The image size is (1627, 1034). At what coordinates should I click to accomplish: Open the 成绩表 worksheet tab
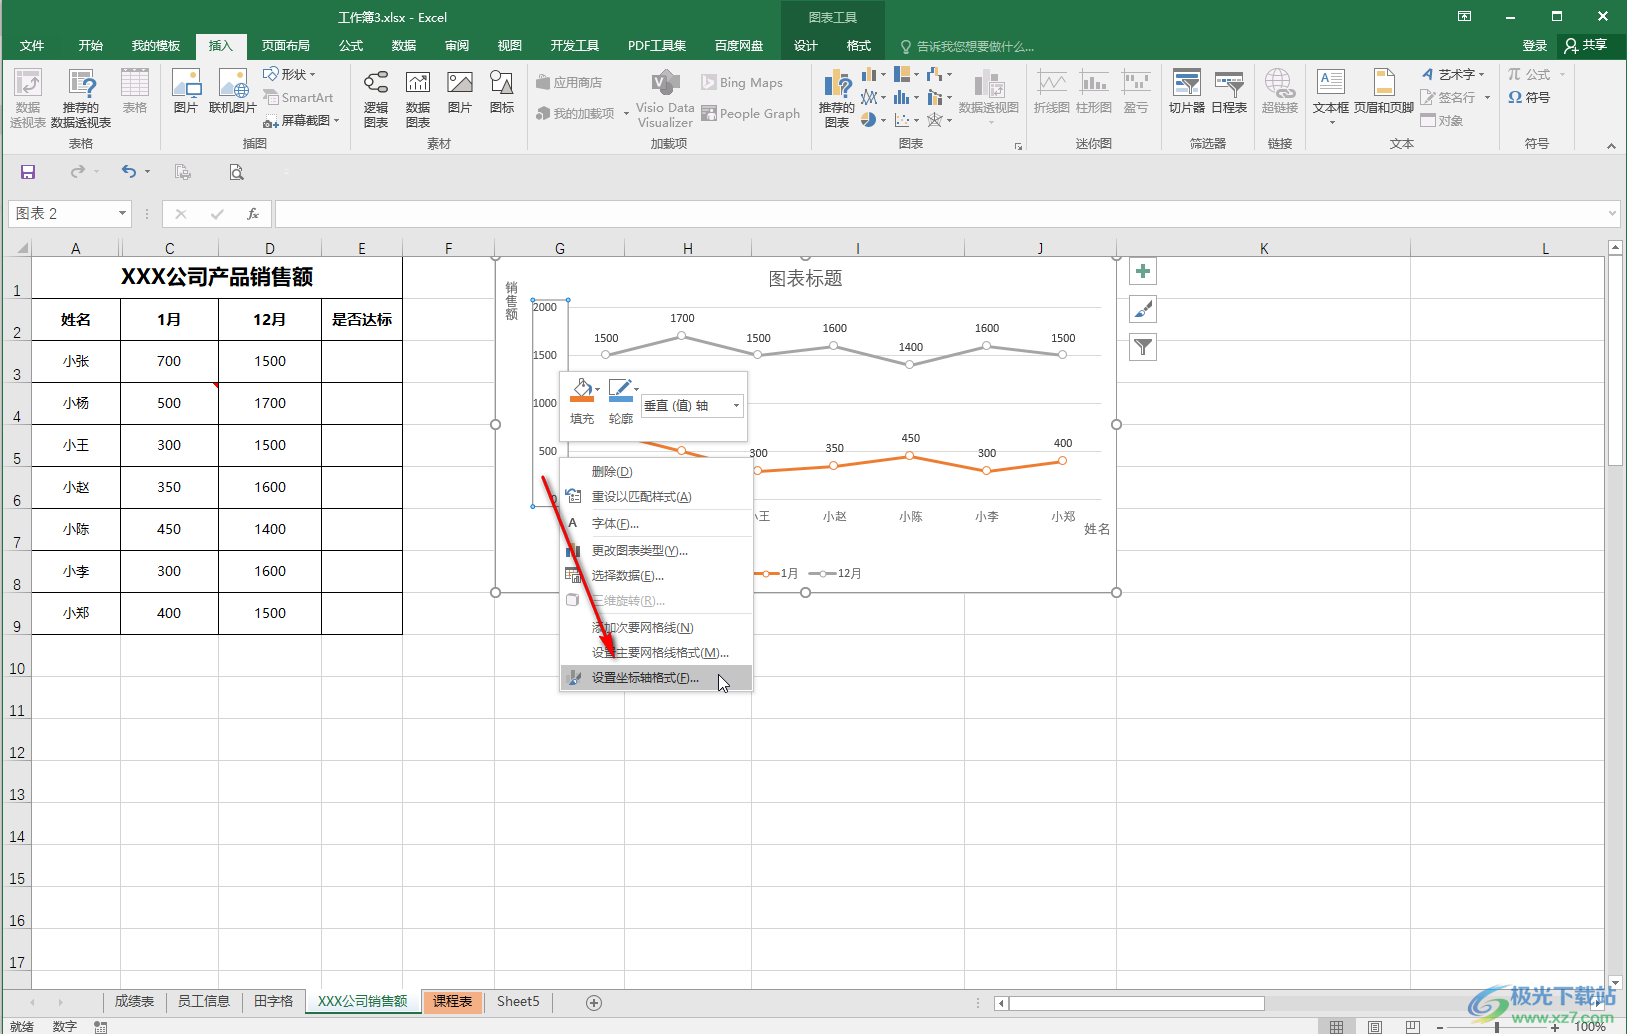coord(134,1001)
